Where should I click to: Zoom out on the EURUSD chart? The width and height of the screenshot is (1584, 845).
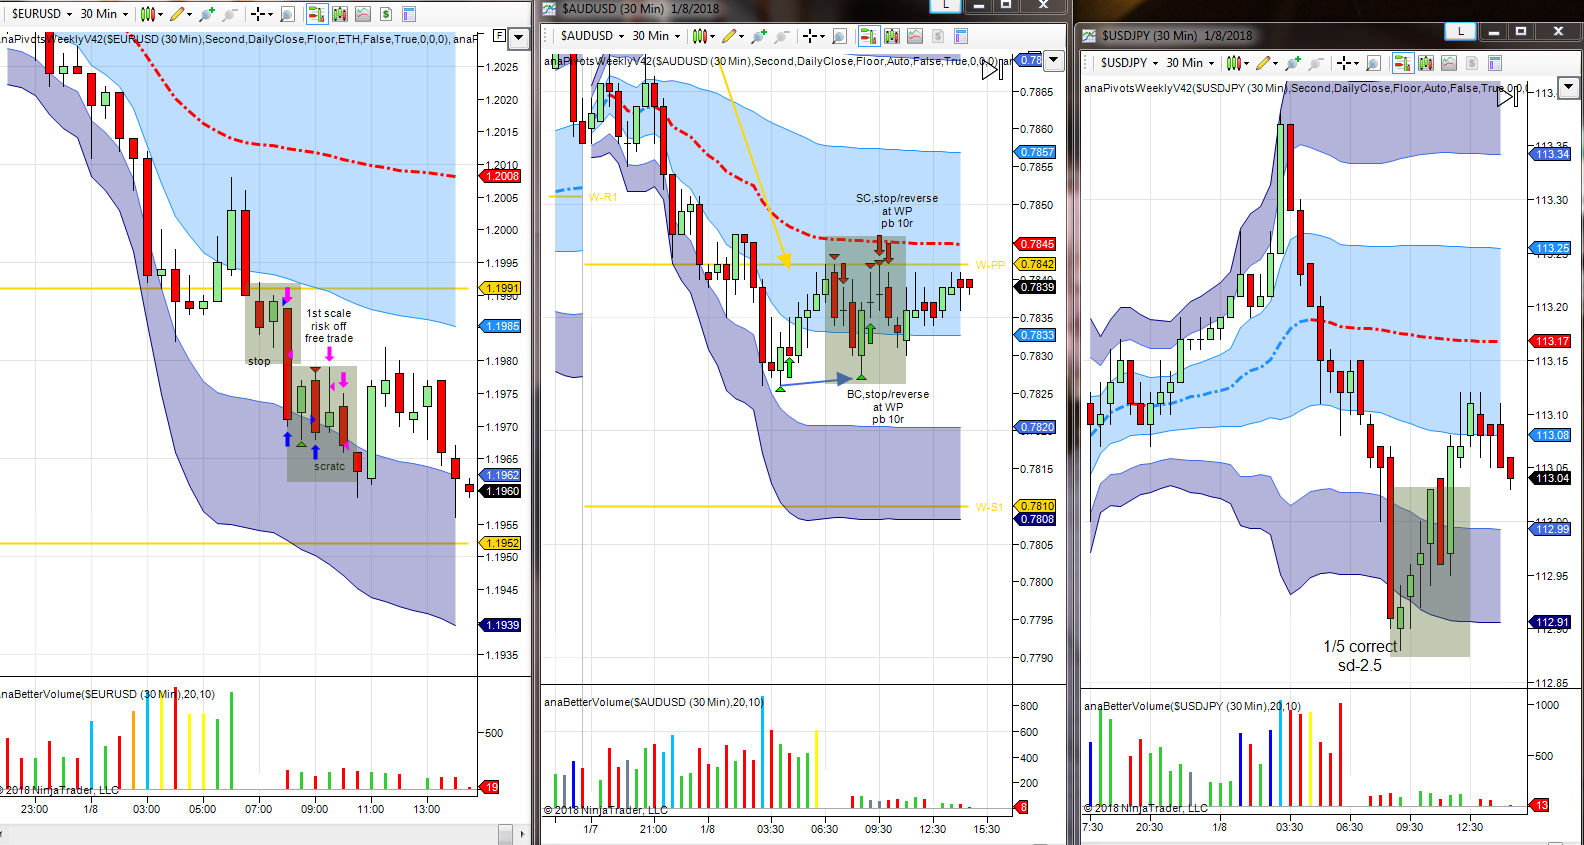(230, 14)
